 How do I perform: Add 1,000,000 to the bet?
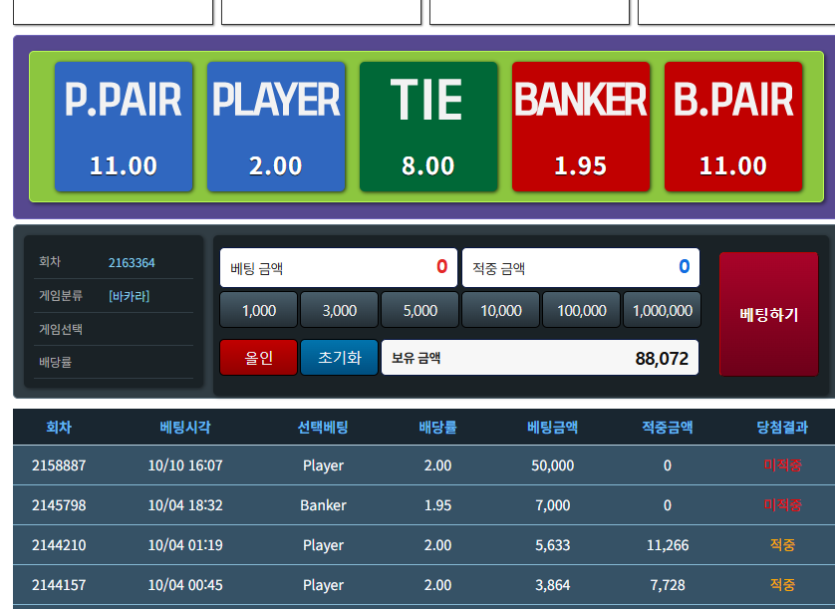point(662,310)
